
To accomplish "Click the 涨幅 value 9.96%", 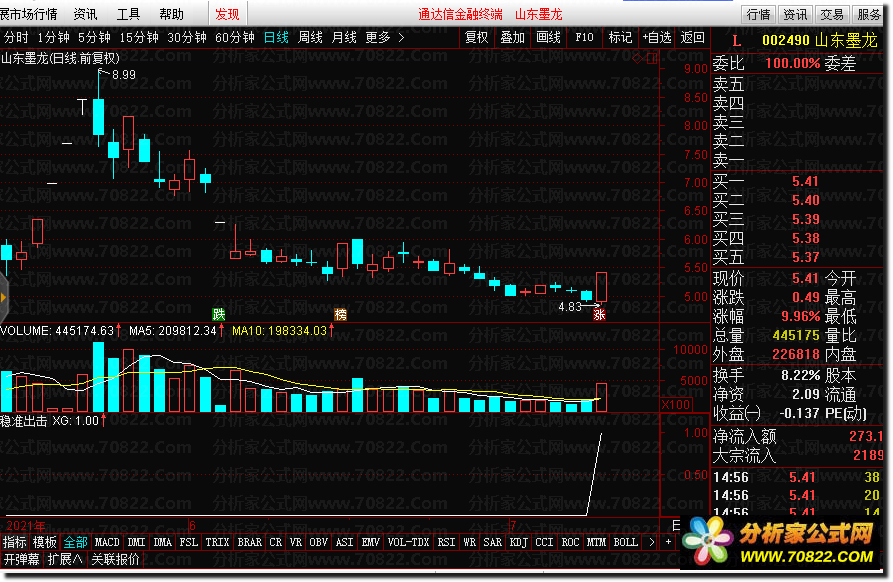I will (x=800, y=316).
